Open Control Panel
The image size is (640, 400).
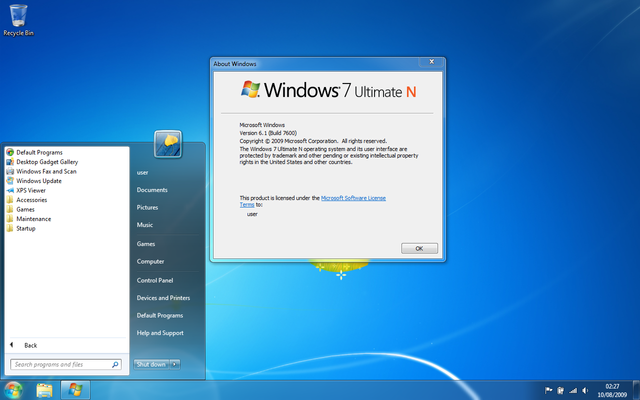coord(155,280)
